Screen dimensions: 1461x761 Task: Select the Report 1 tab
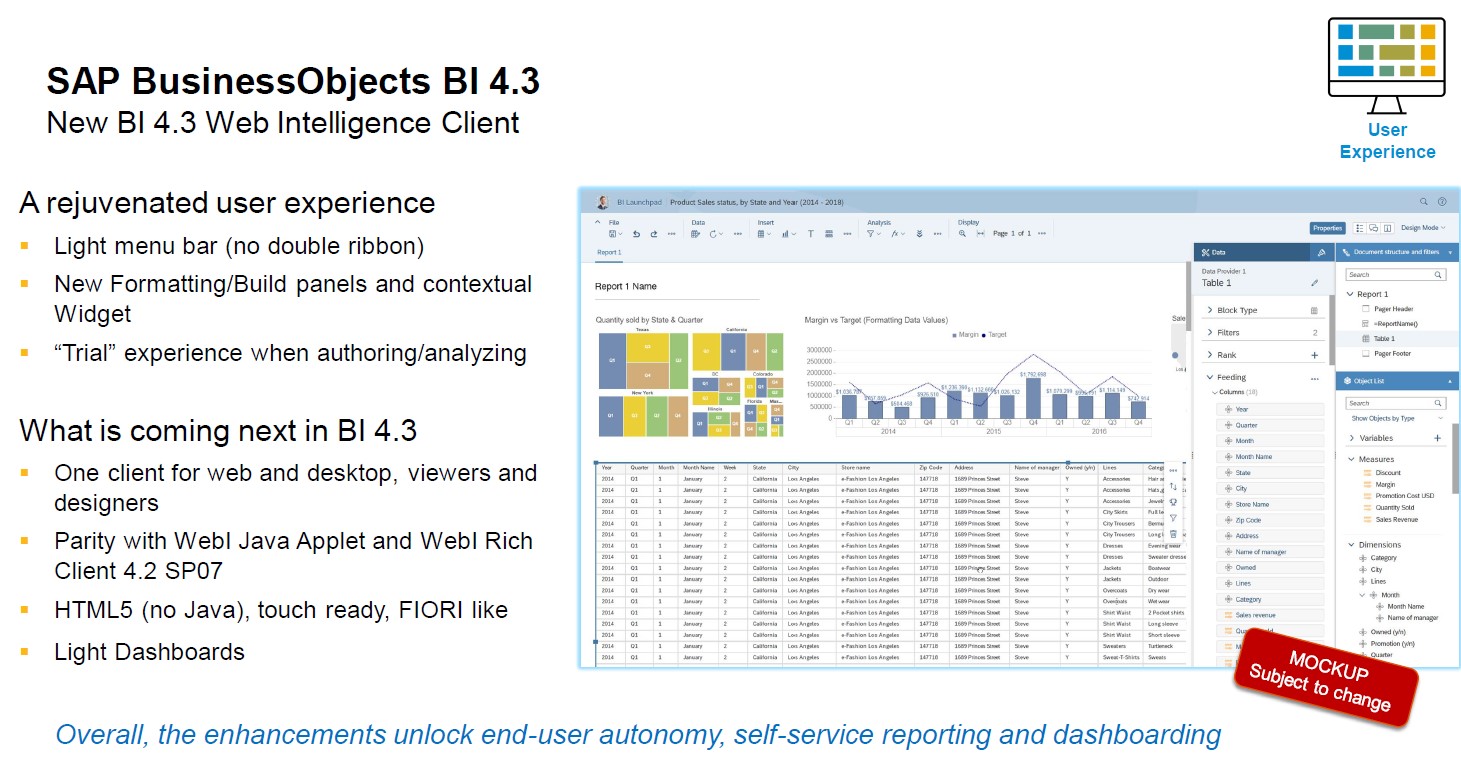(x=609, y=253)
